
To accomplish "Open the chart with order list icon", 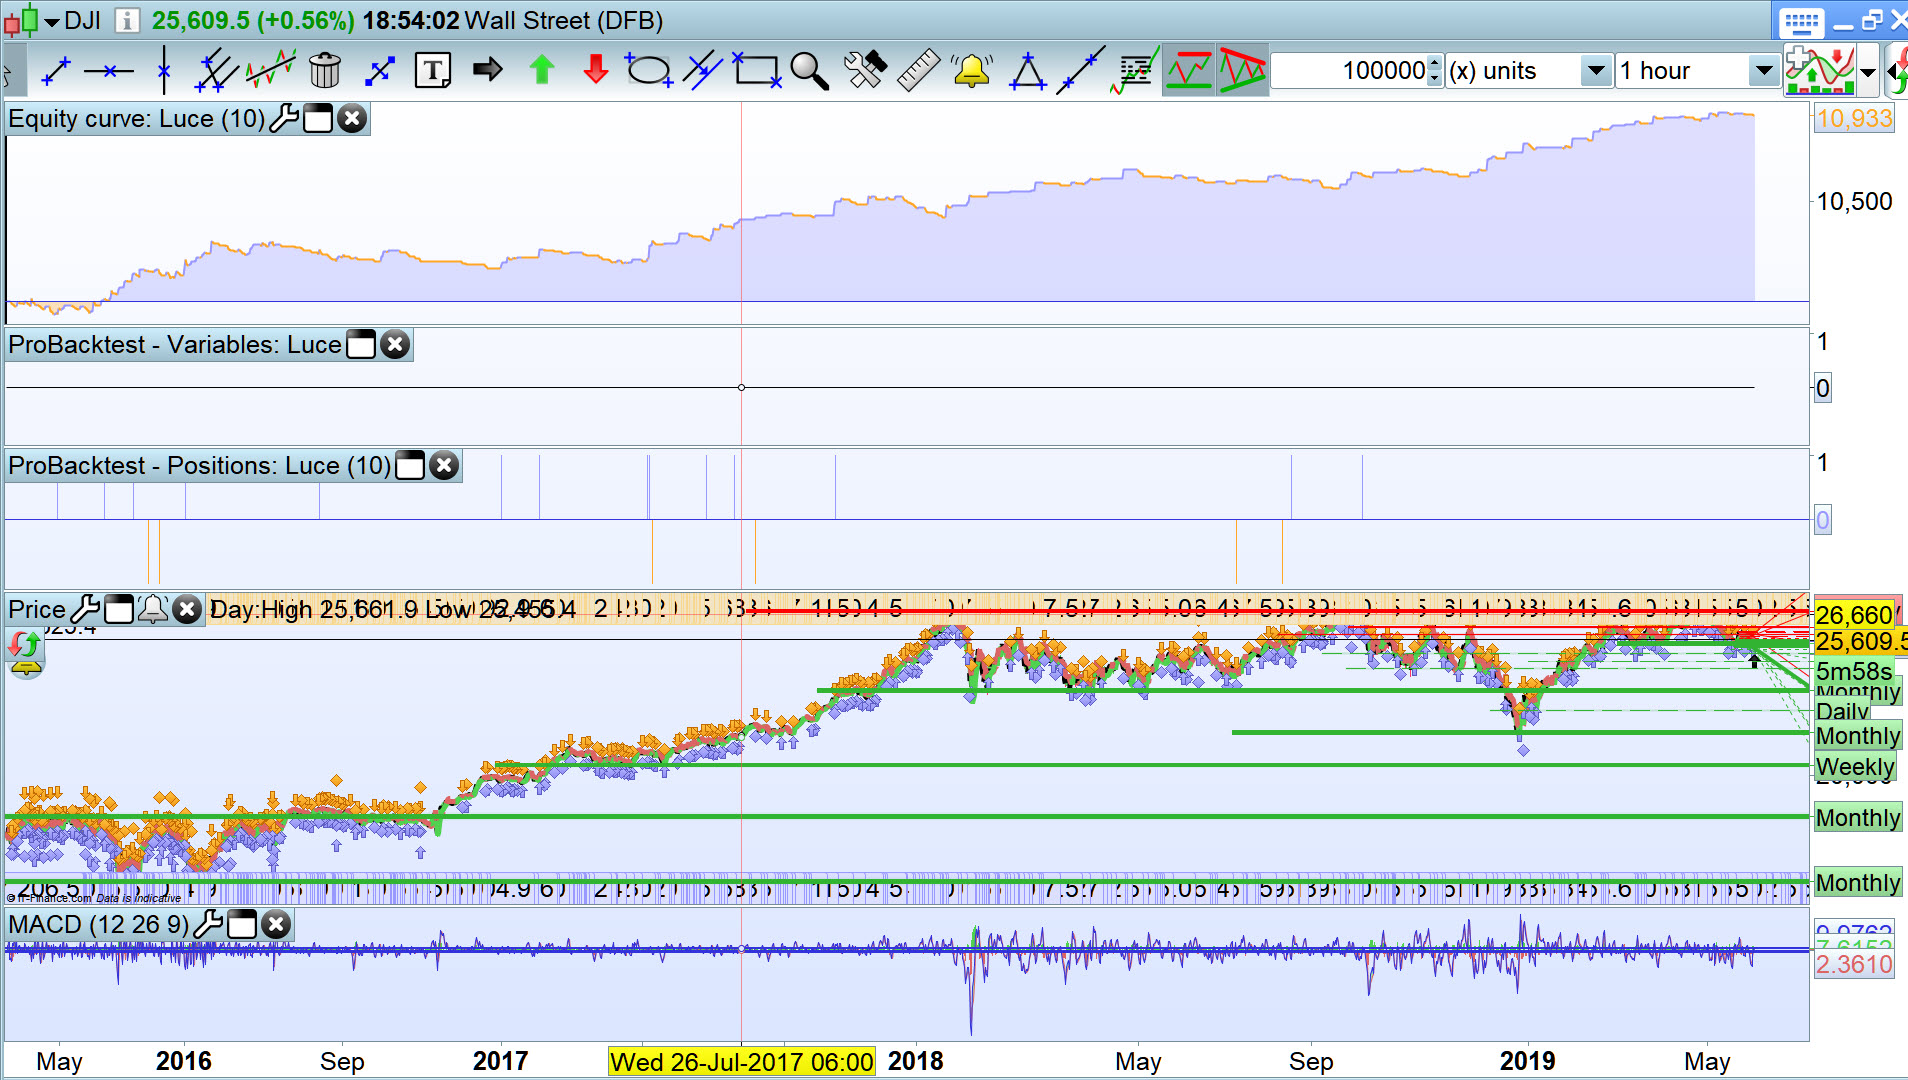I will point(1135,70).
